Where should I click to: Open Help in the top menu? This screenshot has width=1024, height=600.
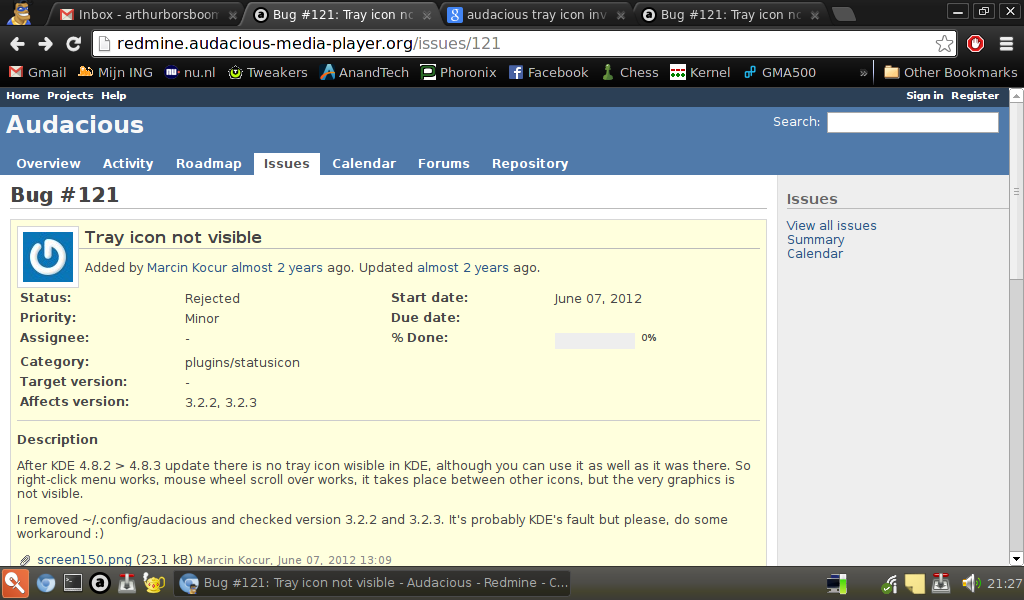tap(114, 96)
